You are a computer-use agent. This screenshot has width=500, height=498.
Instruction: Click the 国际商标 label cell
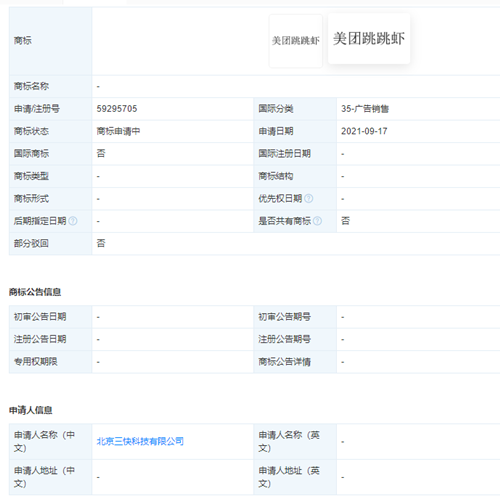coord(51,154)
